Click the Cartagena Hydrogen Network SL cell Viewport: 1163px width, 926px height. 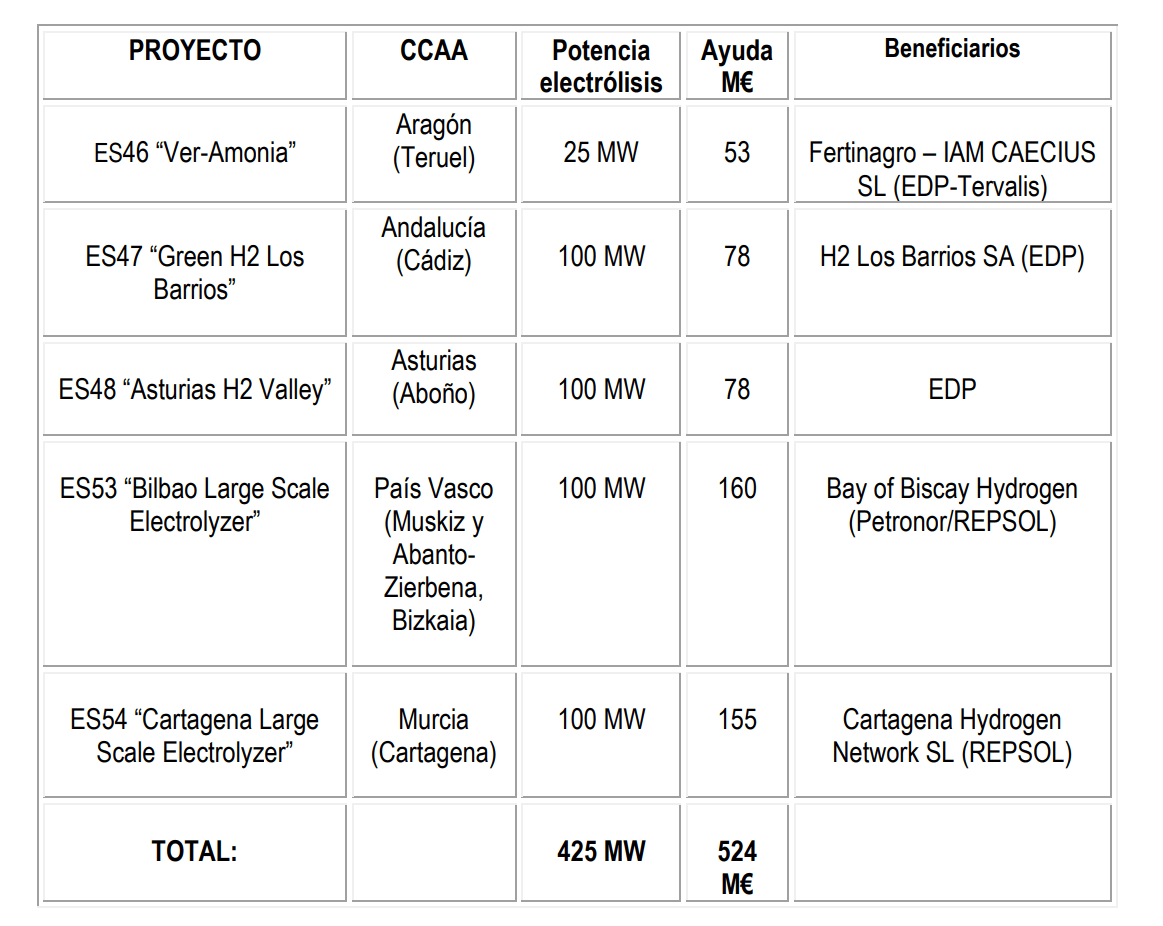point(952,735)
